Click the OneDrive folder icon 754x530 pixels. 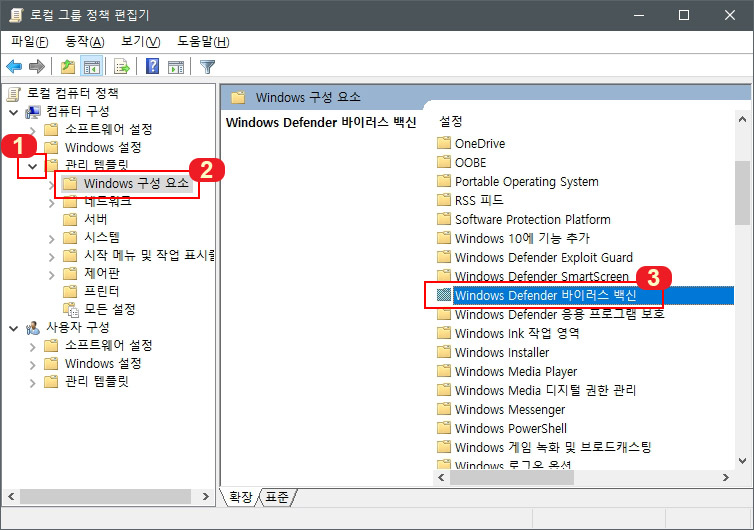coord(443,143)
